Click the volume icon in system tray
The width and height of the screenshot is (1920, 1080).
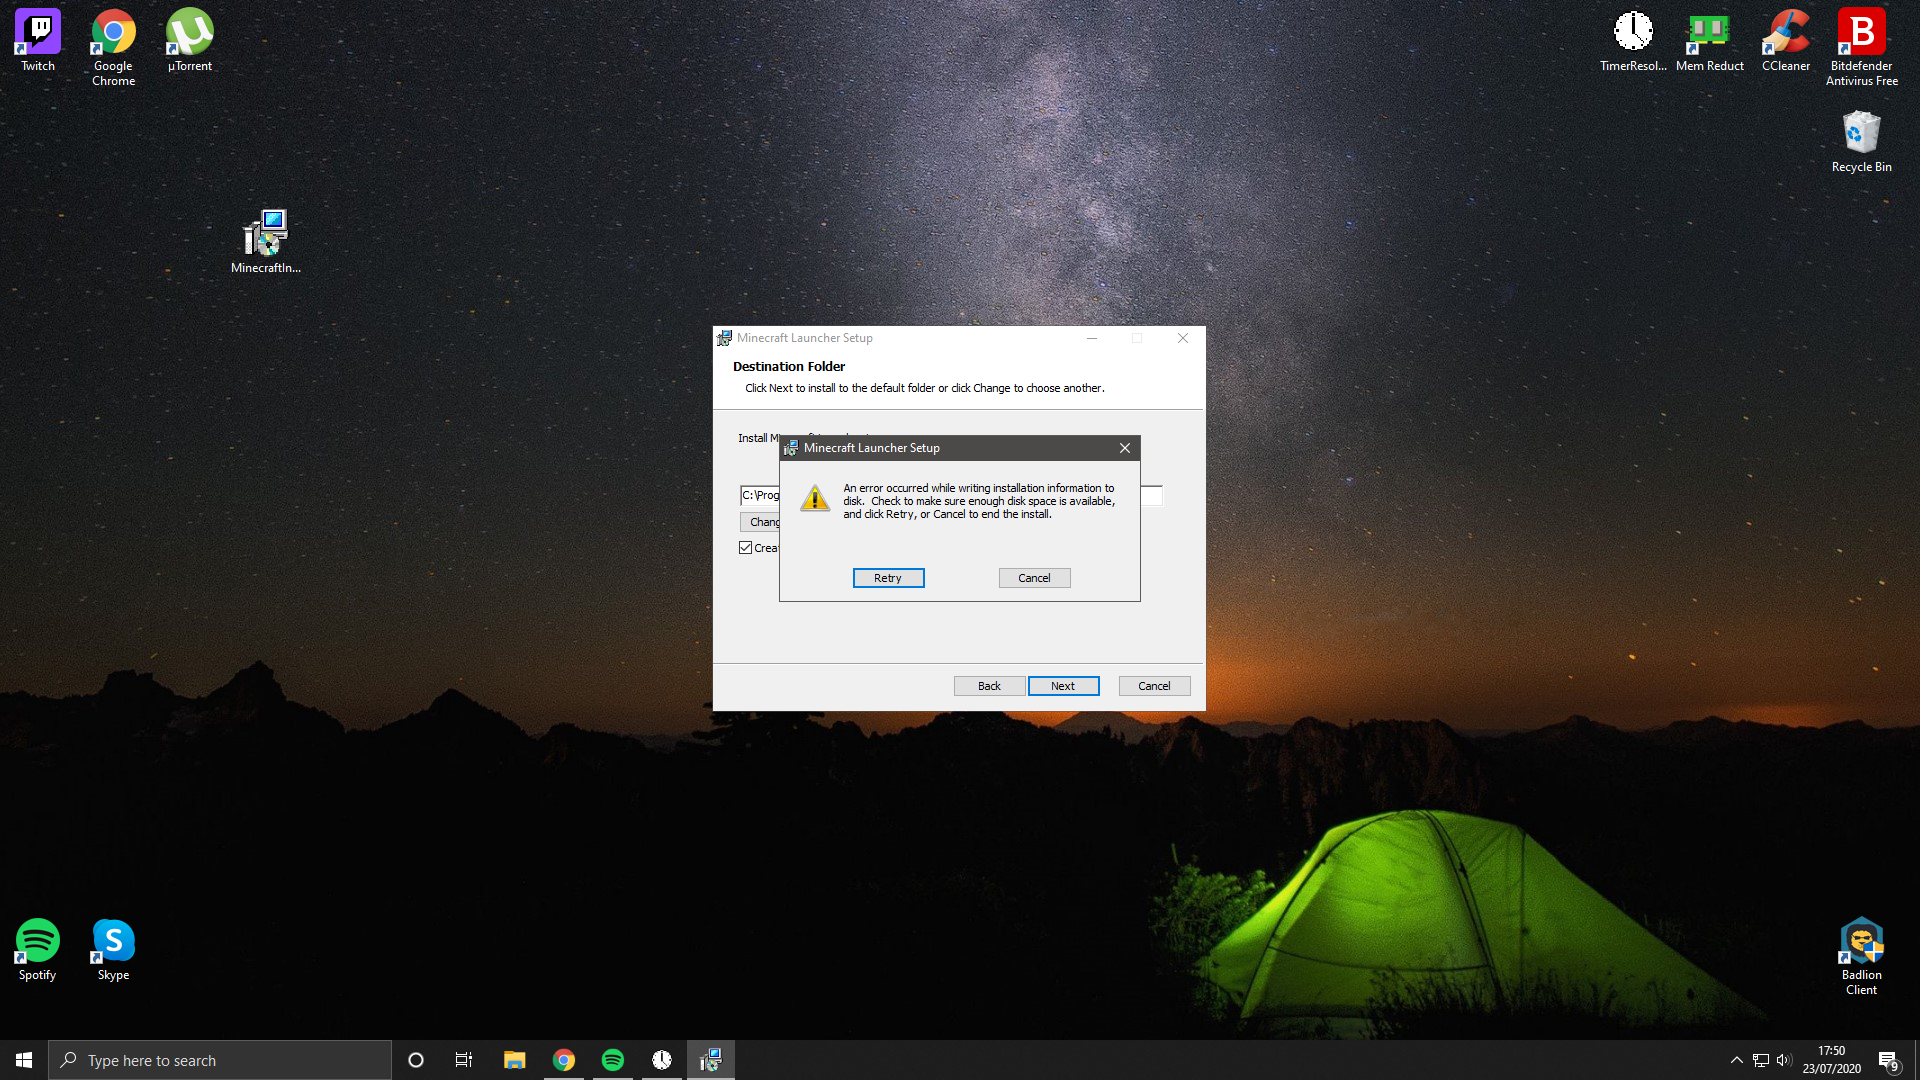[1784, 1060]
